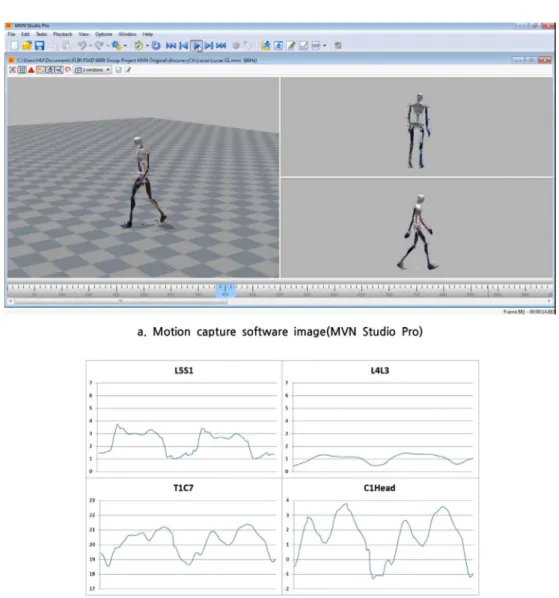Open the Help menu
The height and width of the screenshot is (598, 559).
pos(148,34)
